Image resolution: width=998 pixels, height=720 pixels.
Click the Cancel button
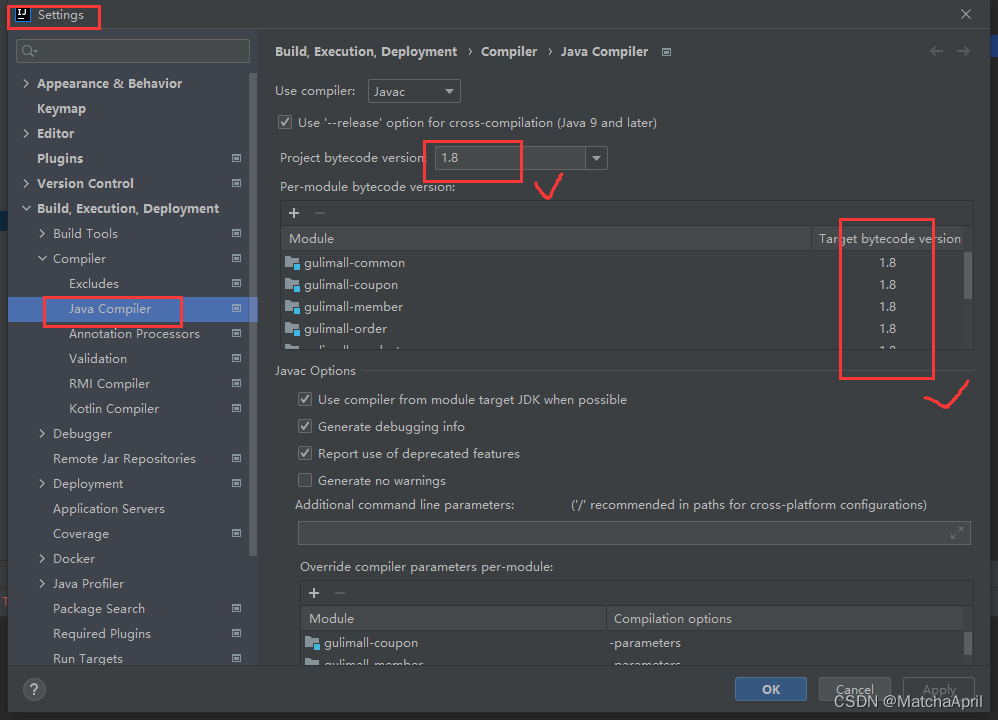click(854, 689)
